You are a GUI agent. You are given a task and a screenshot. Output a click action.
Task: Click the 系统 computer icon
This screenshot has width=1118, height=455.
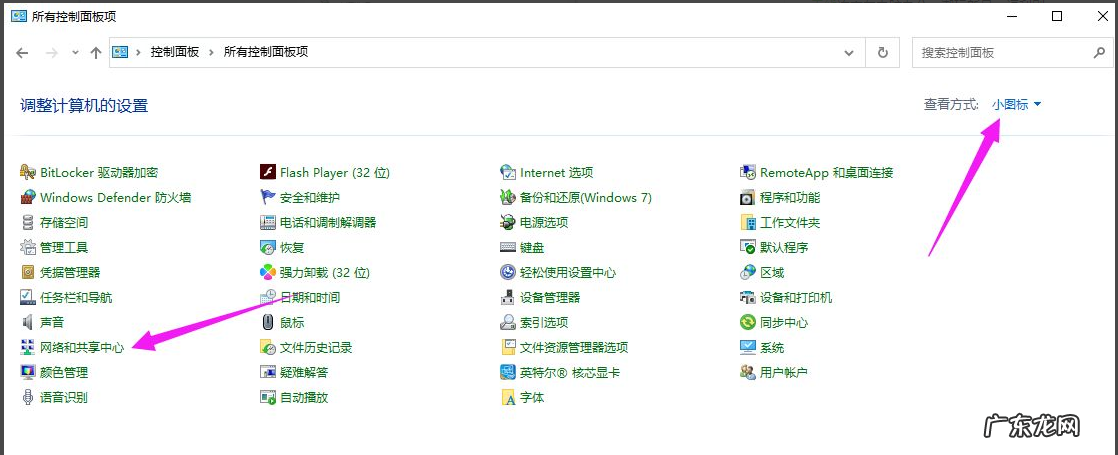click(x=747, y=347)
